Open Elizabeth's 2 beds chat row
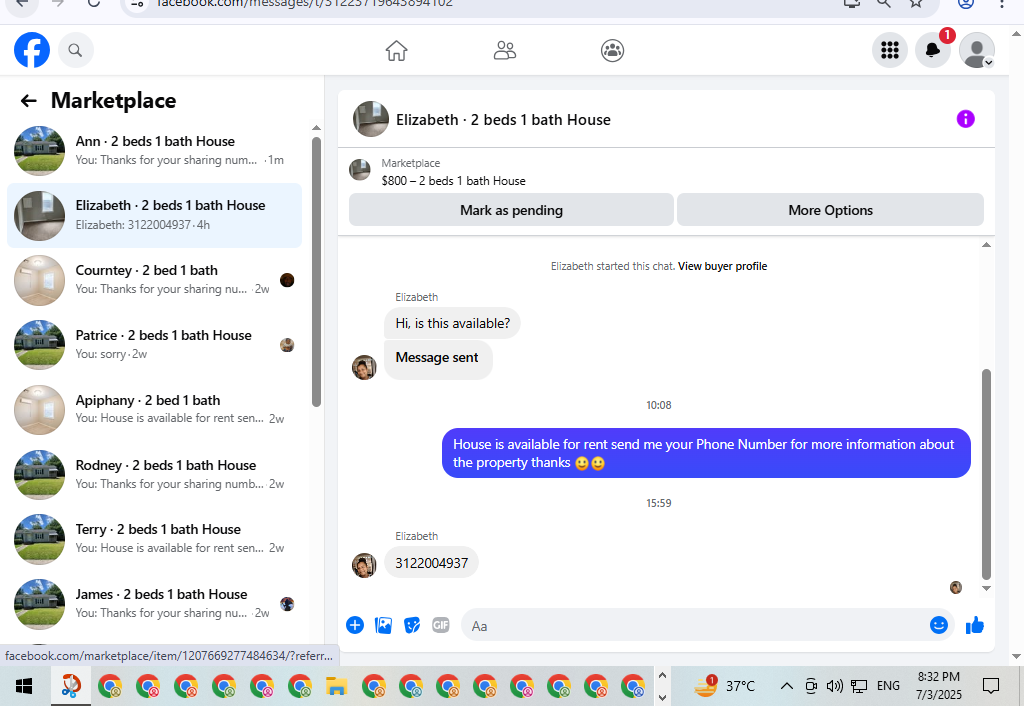This screenshot has height=706, width=1024. [x=155, y=216]
